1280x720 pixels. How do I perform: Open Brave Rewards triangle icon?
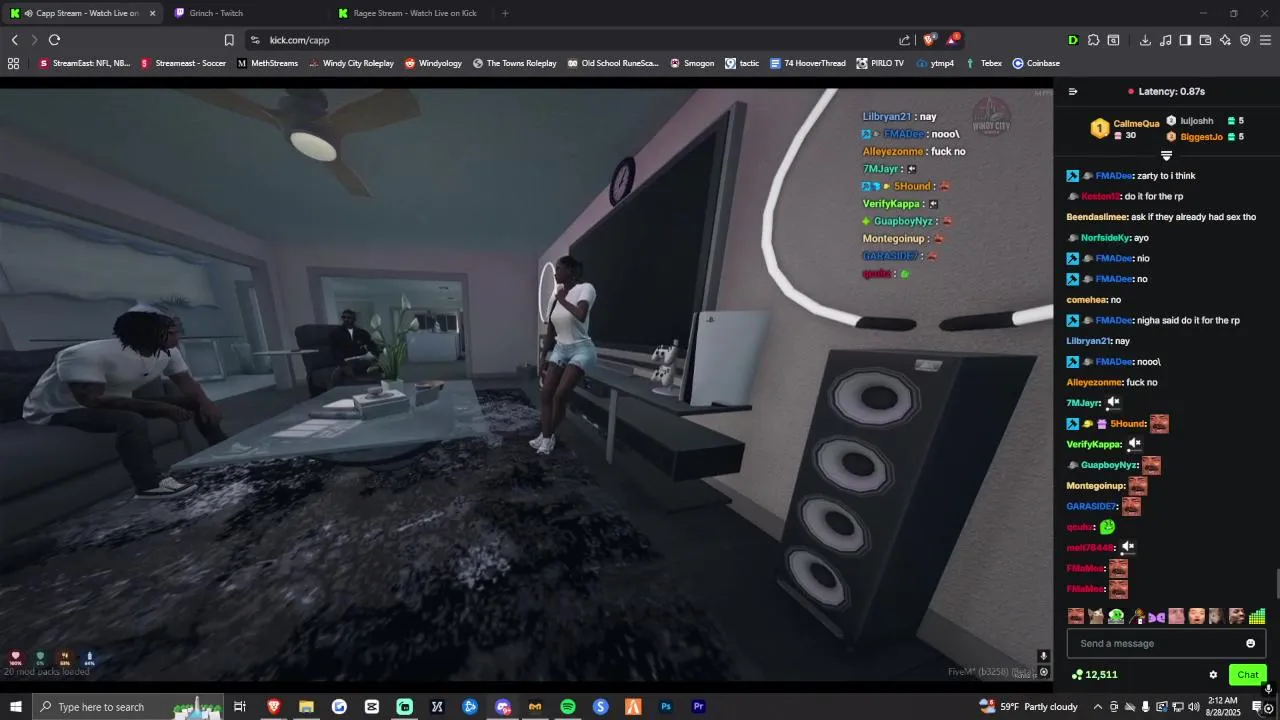(953, 40)
